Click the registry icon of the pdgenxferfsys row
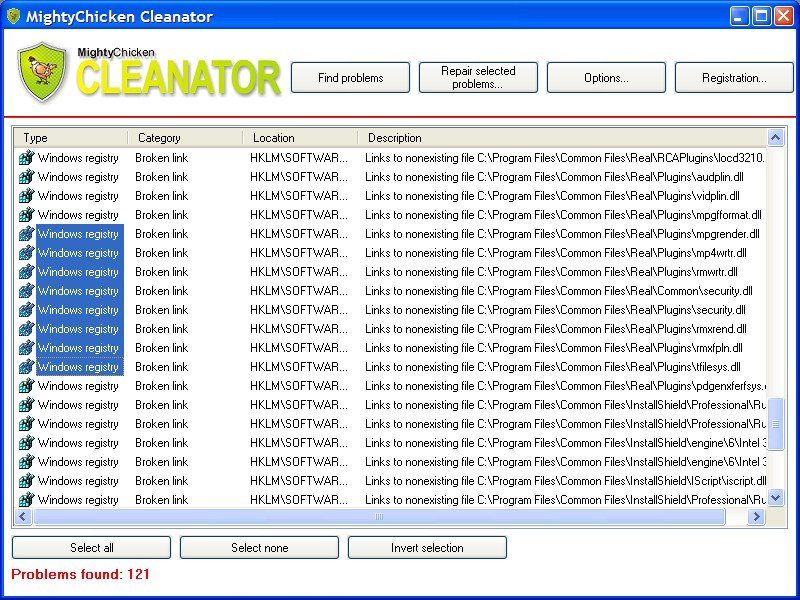Screen dimensions: 800x600 [x=26, y=386]
